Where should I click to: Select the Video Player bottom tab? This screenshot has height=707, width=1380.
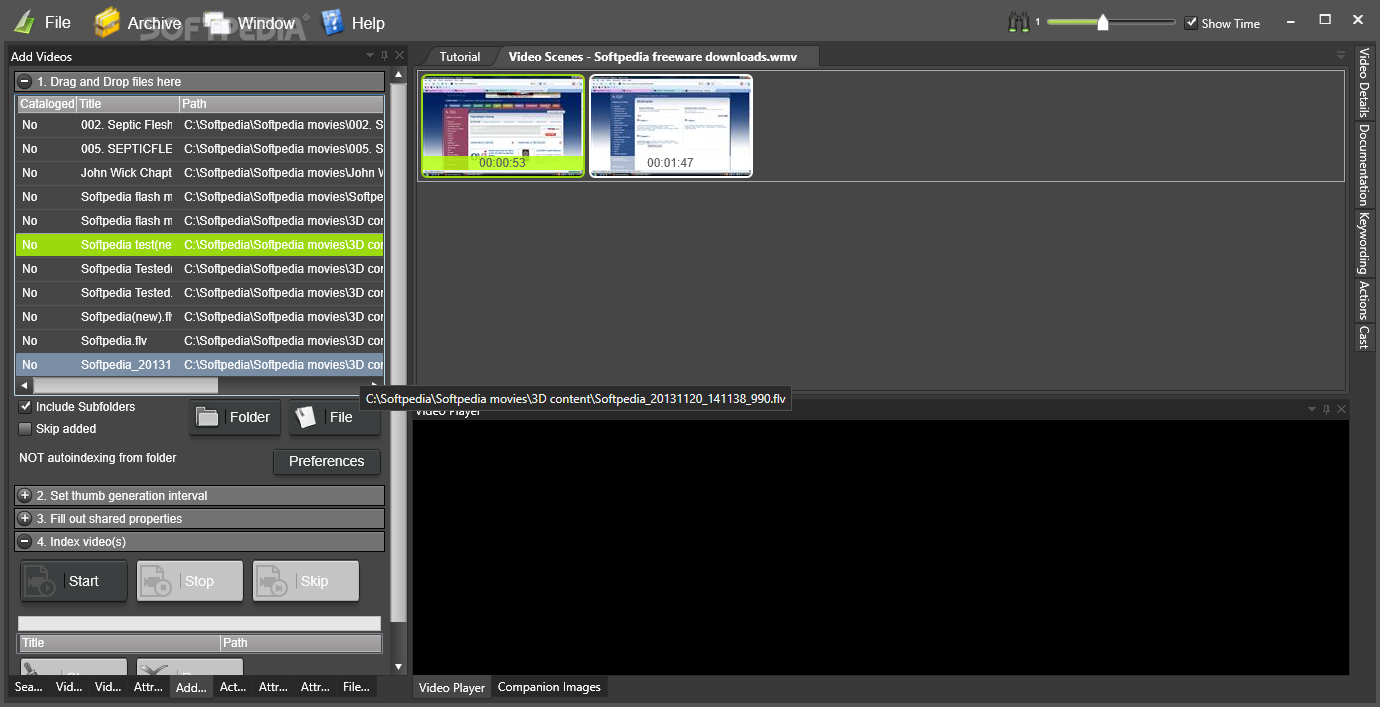(x=452, y=687)
